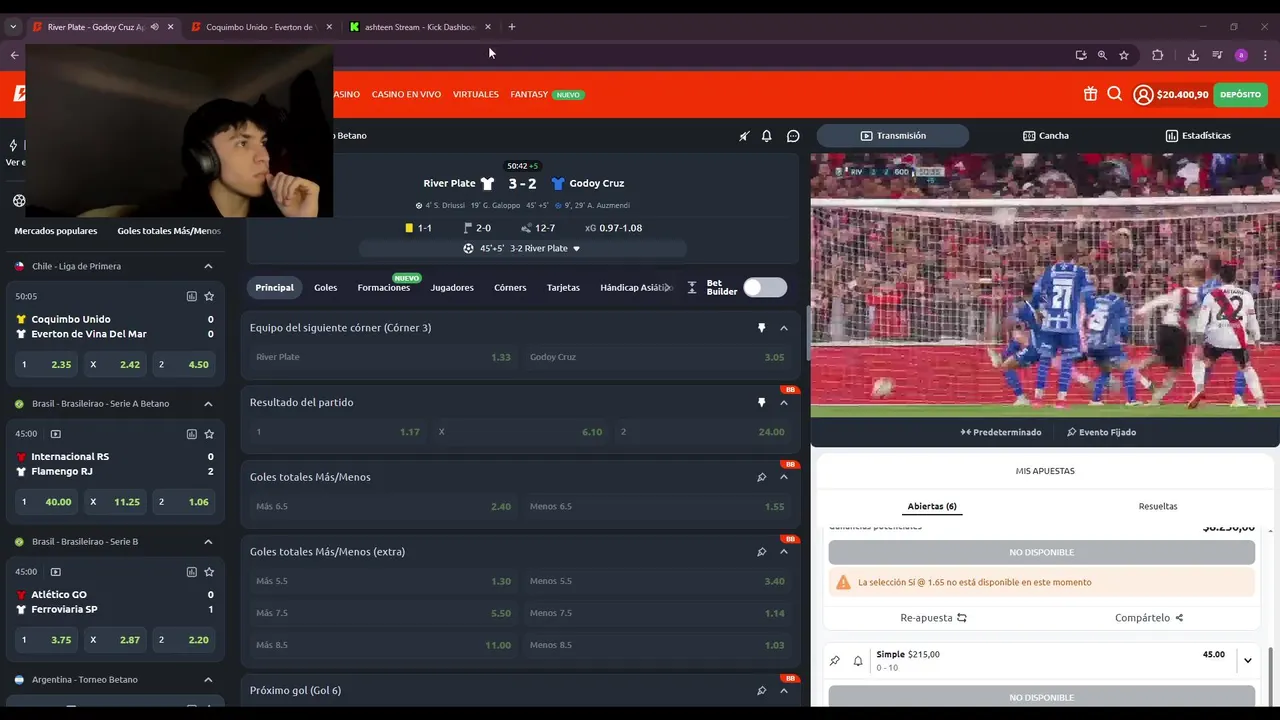Screen dimensions: 1280x720
Task: Unpin the Resultado del partido market
Action: pyautogui.click(x=761, y=402)
